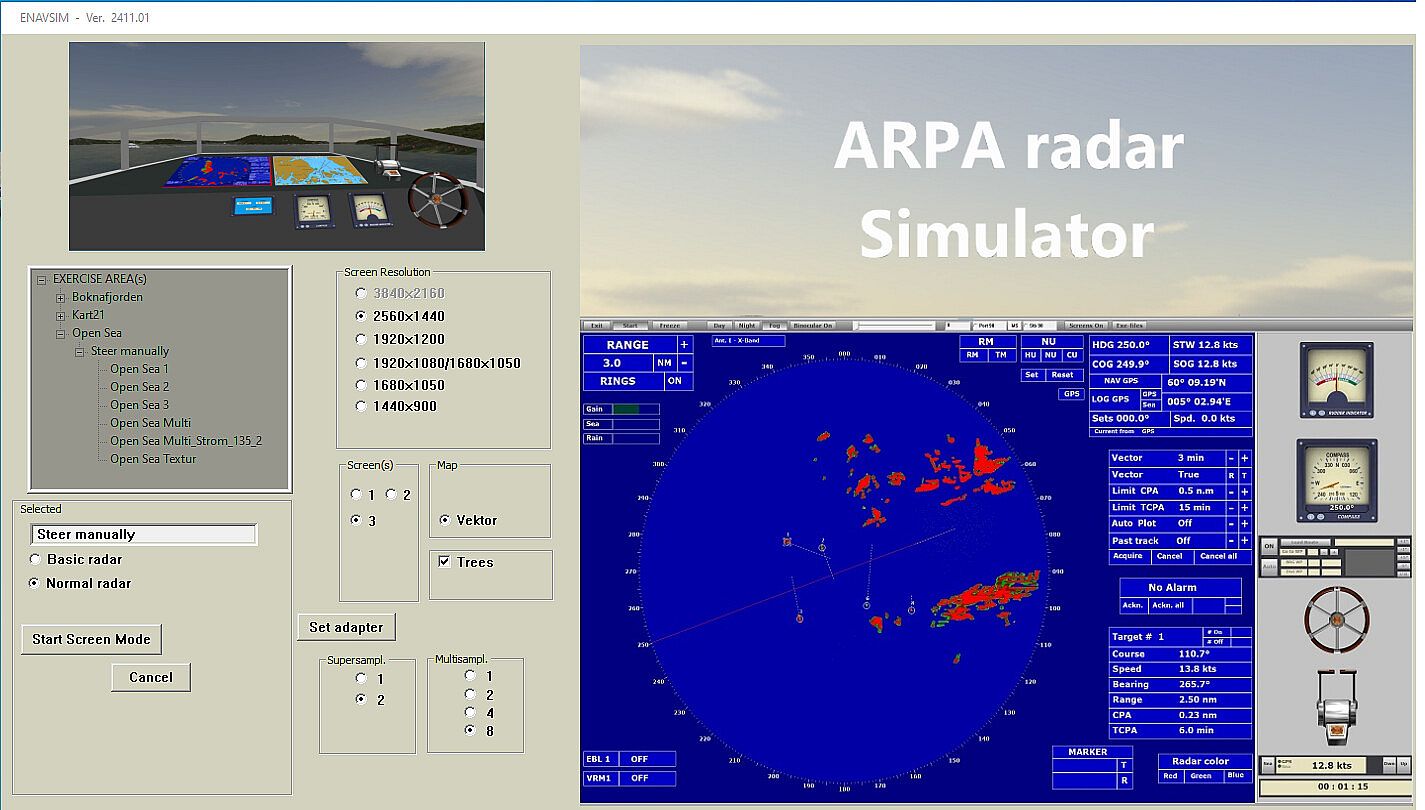Click the radar Gain level bar
The height and width of the screenshot is (810, 1425).
click(635, 409)
